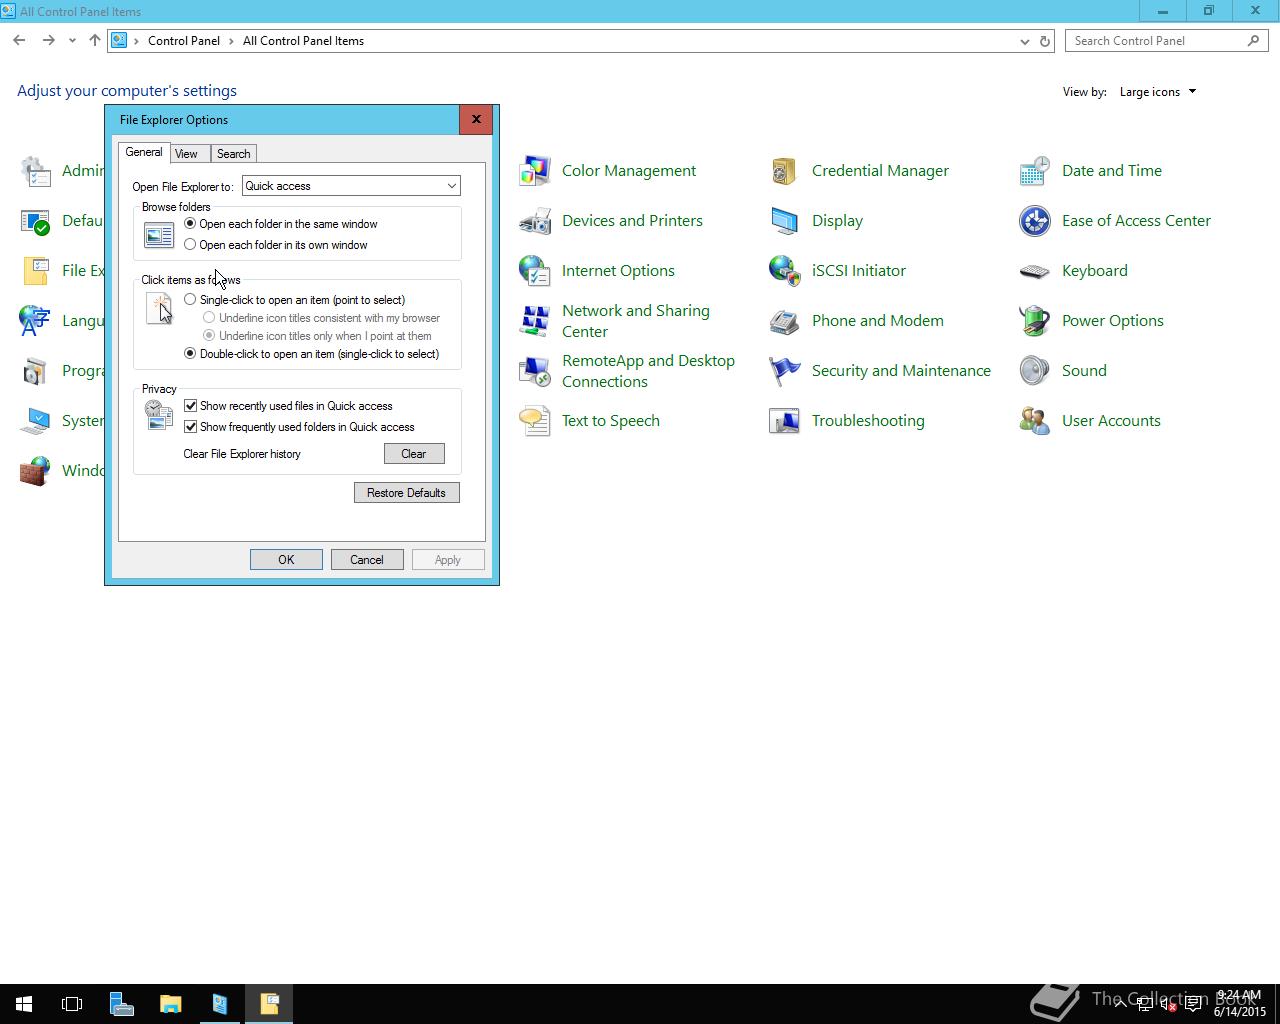Toggle Show frequently used folders in Quick access
The width and height of the screenshot is (1280, 1024).
299,427
